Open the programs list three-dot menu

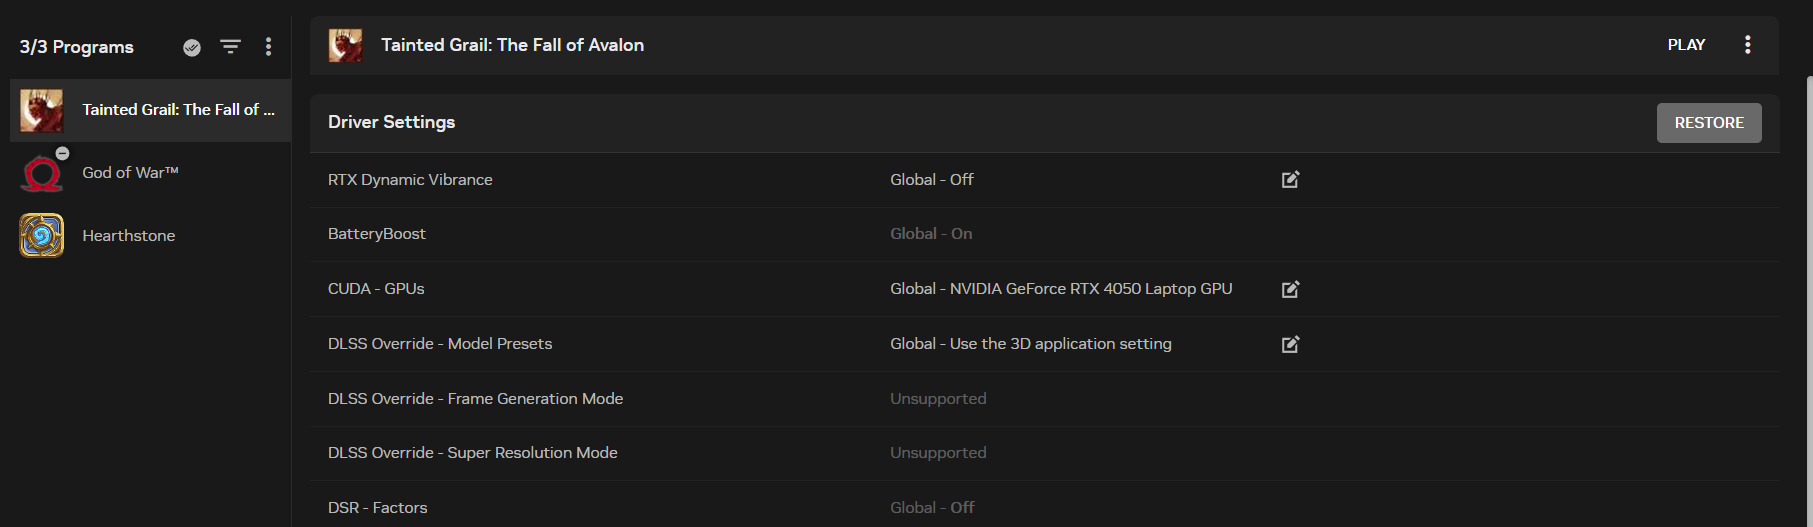tap(268, 46)
